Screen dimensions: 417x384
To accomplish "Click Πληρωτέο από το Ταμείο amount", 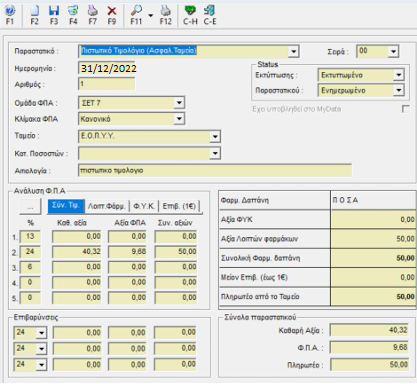I will 373,297.
